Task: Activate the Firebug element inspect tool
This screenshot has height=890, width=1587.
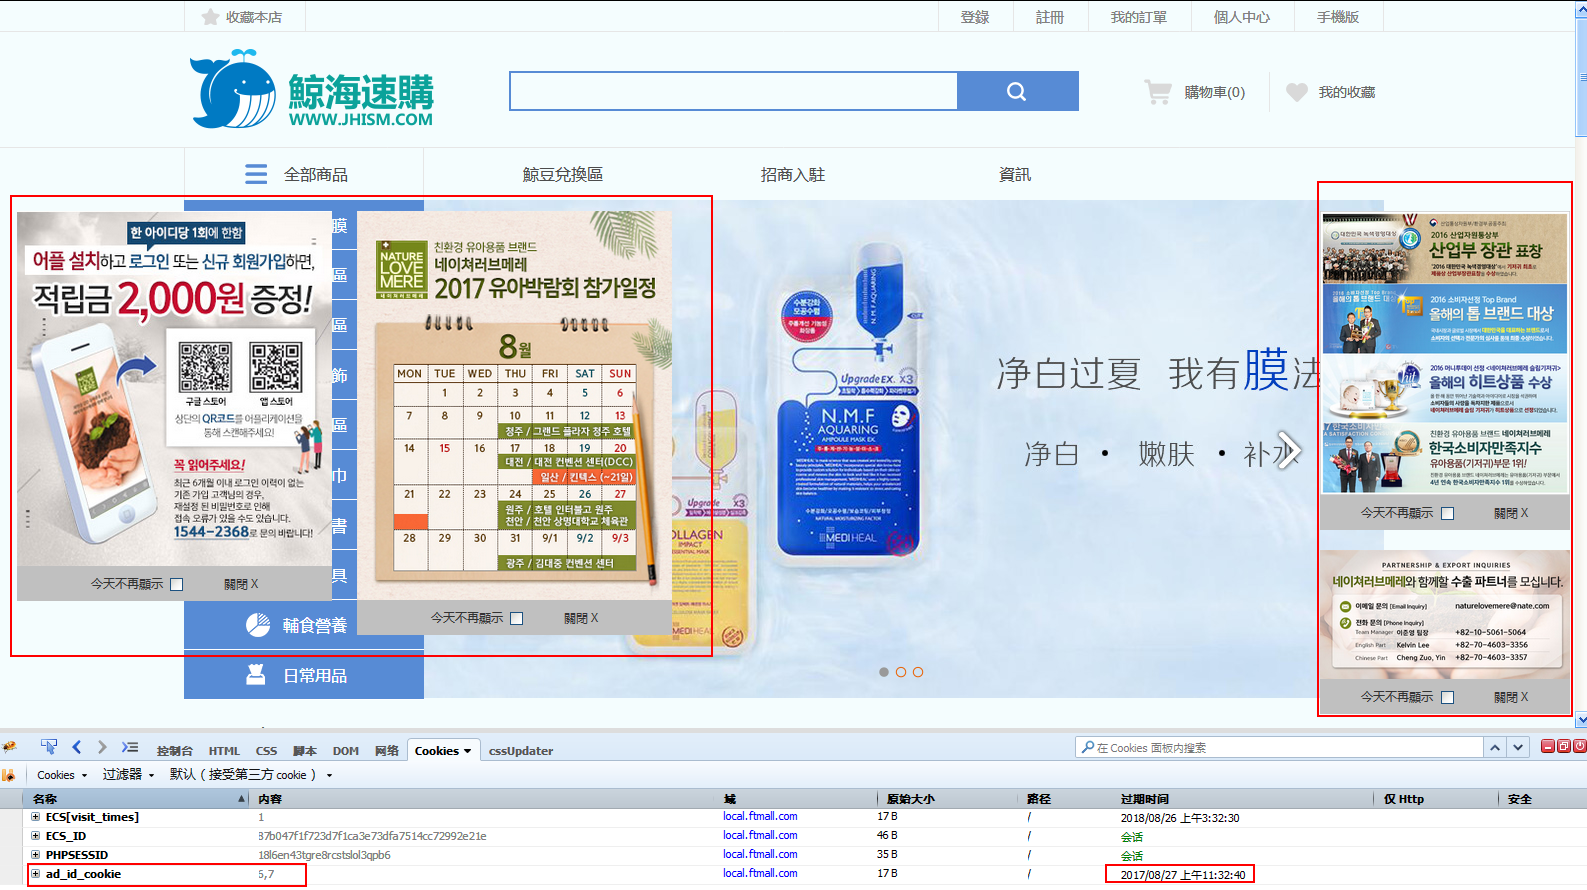Action: (49, 747)
